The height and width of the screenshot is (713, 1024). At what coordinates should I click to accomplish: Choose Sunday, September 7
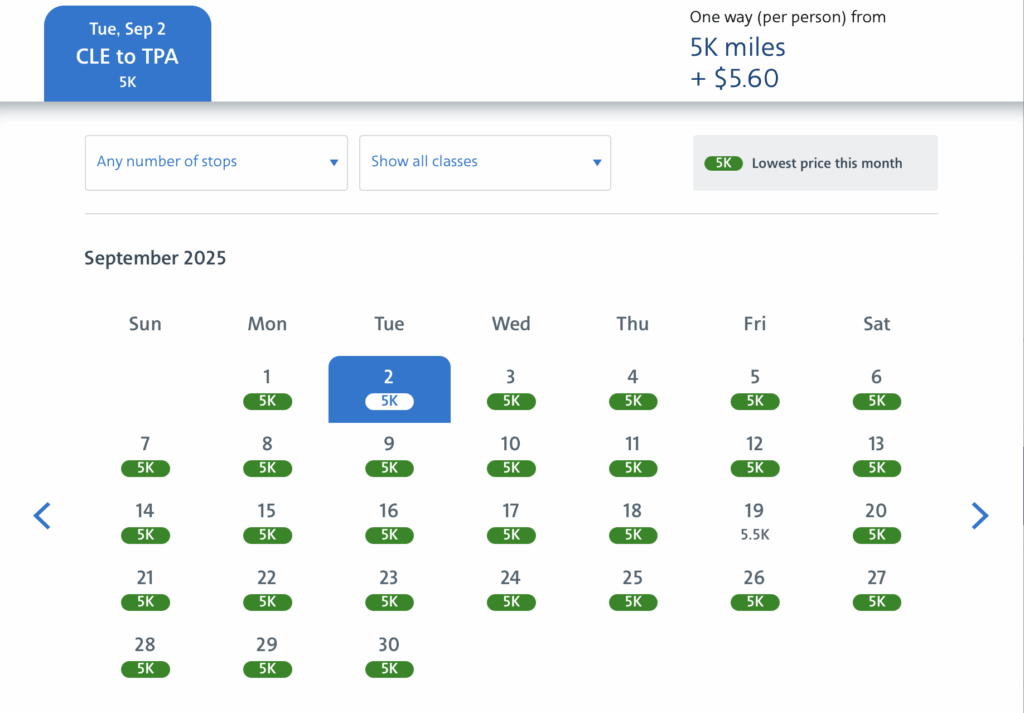pyautogui.click(x=145, y=455)
